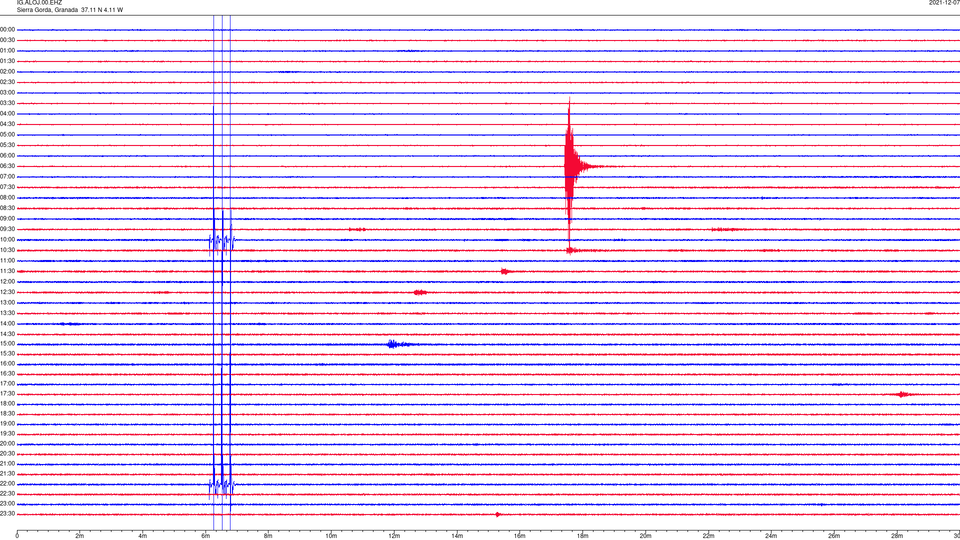Select the 09:30 time label
960x540 pixels.
pyautogui.click(x=8, y=230)
